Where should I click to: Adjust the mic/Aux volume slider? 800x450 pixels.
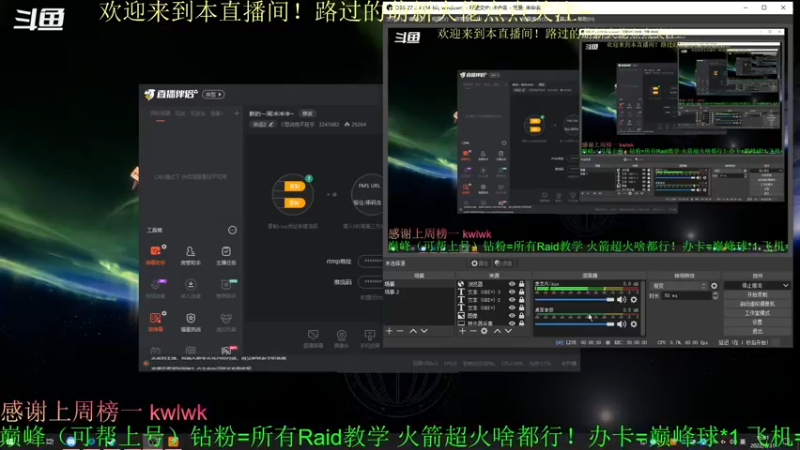[574, 299]
